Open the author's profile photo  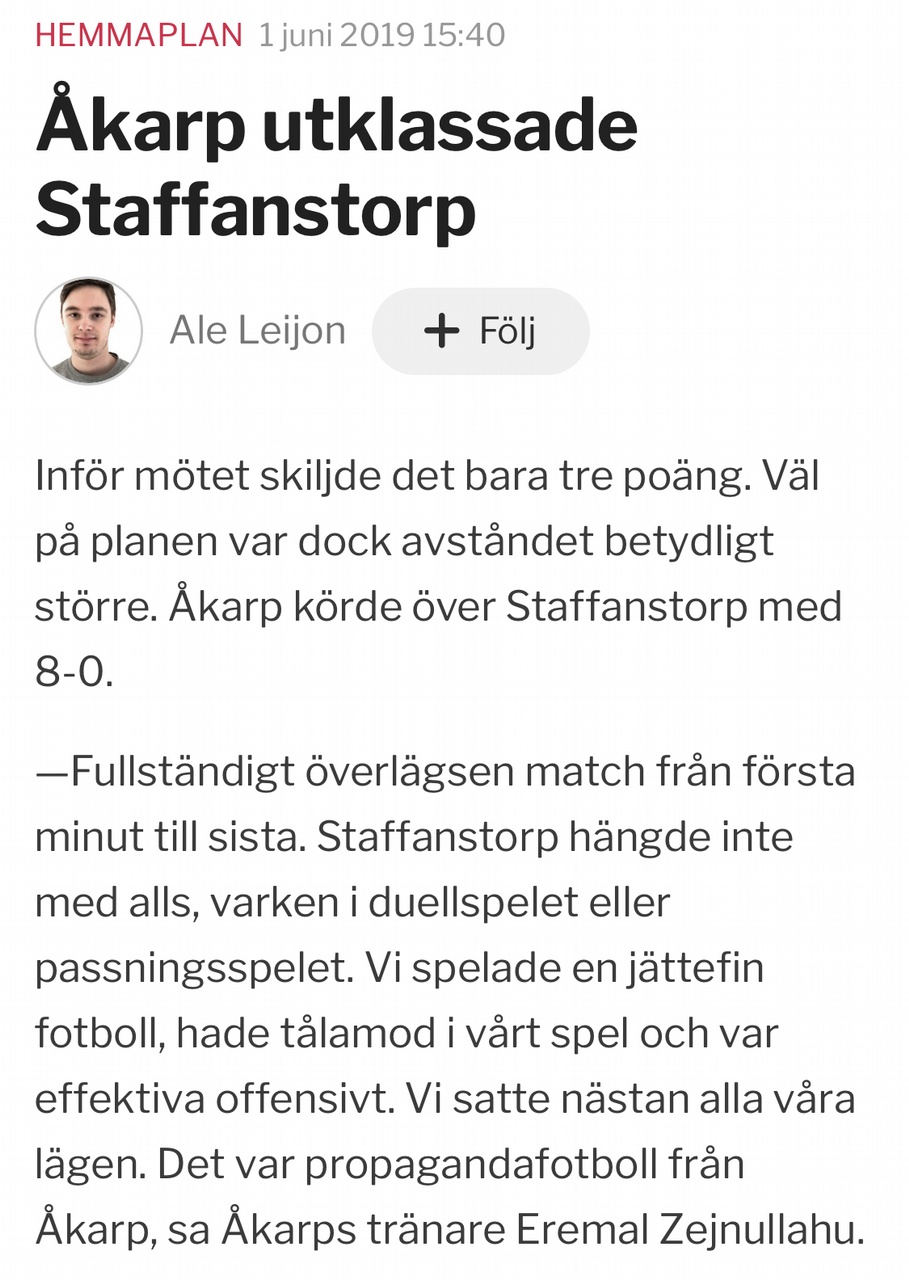pyautogui.click(x=89, y=331)
